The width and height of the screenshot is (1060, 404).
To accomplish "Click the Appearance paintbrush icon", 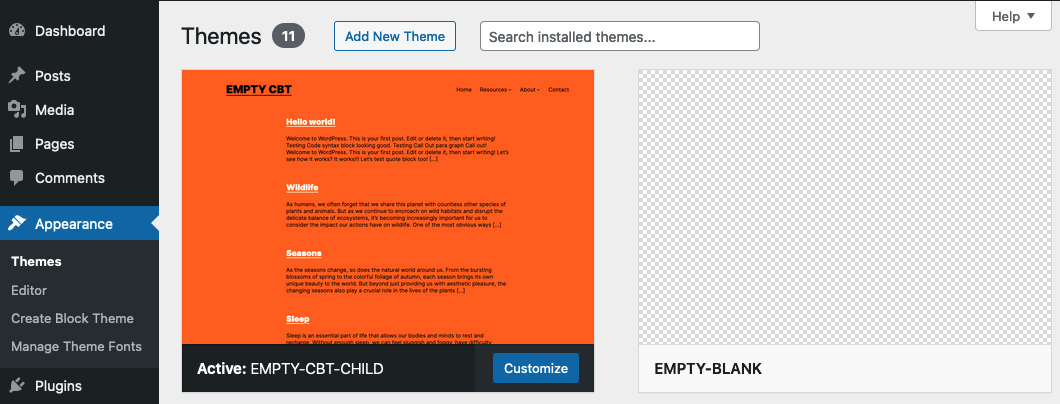I will pyautogui.click(x=17, y=224).
